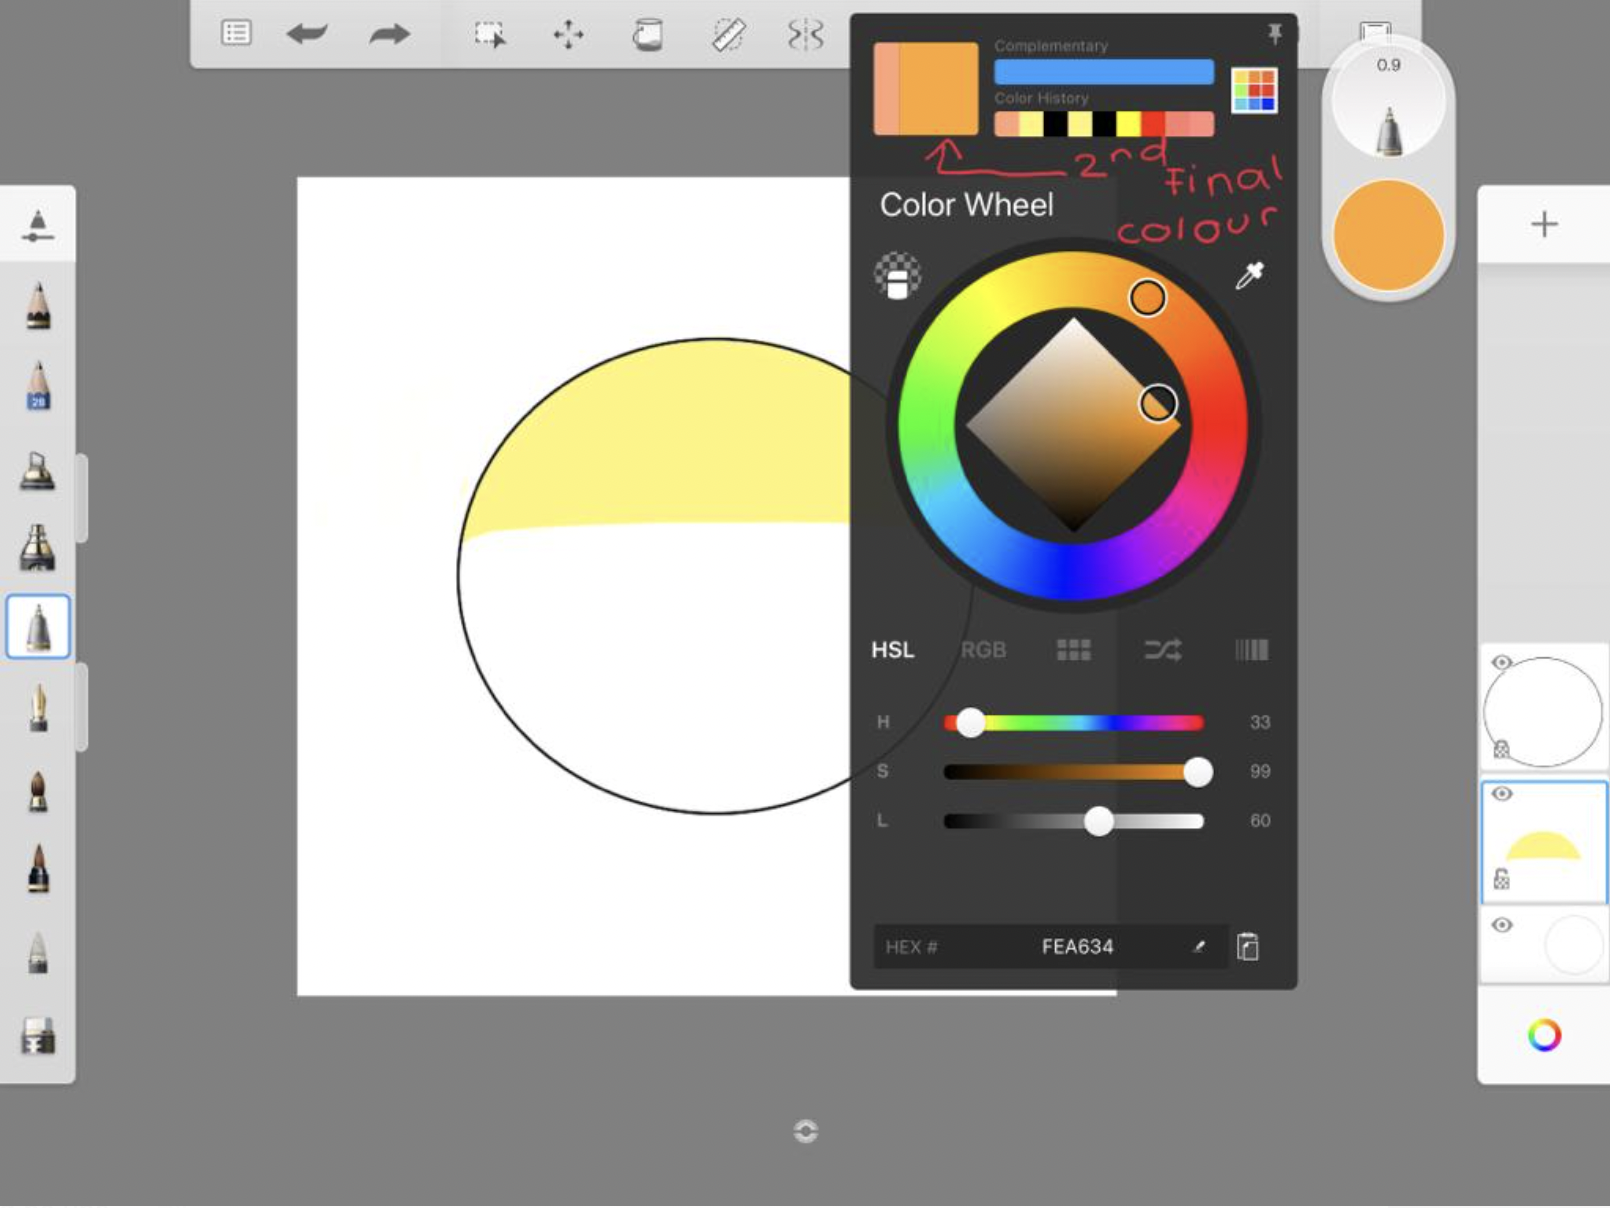Toggle transparency lock on circle layer
This screenshot has height=1208, width=1610.
click(x=1501, y=749)
